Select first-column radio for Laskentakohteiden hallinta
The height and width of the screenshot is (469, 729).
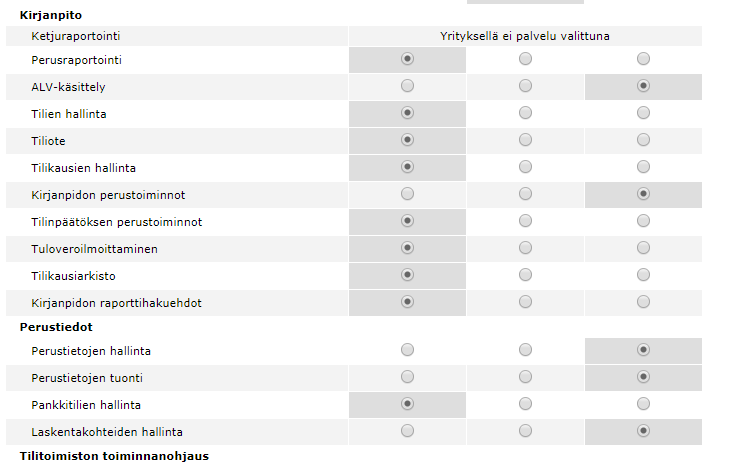pyautogui.click(x=407, y=431)
